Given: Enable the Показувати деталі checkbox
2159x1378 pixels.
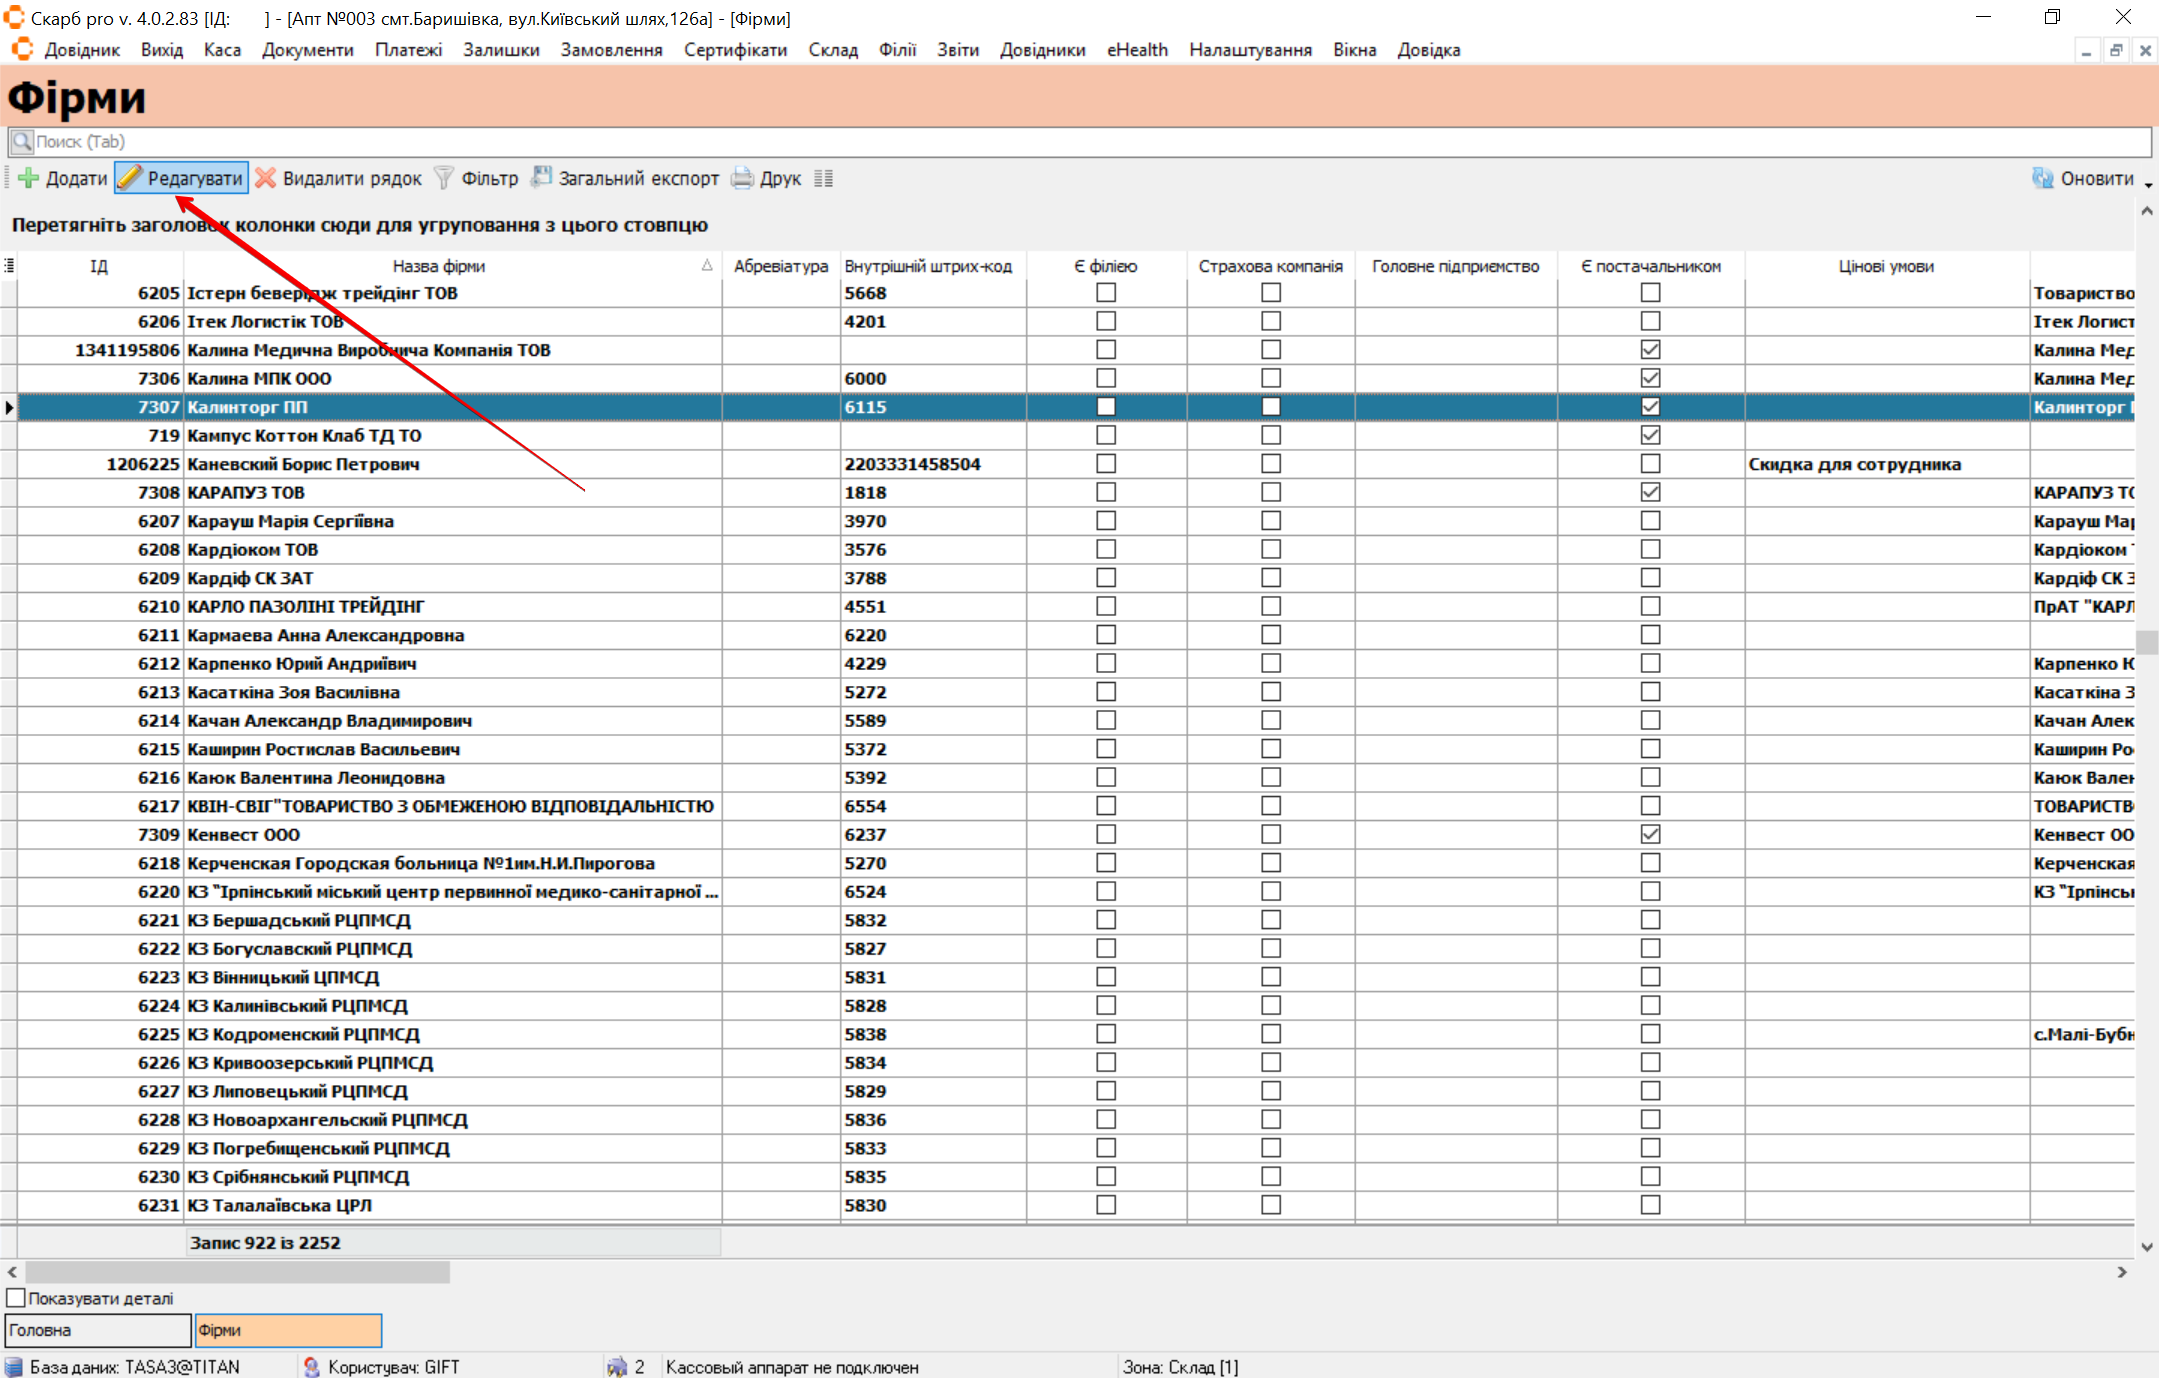Looking at the screenshot, I should coord(16,1298).
